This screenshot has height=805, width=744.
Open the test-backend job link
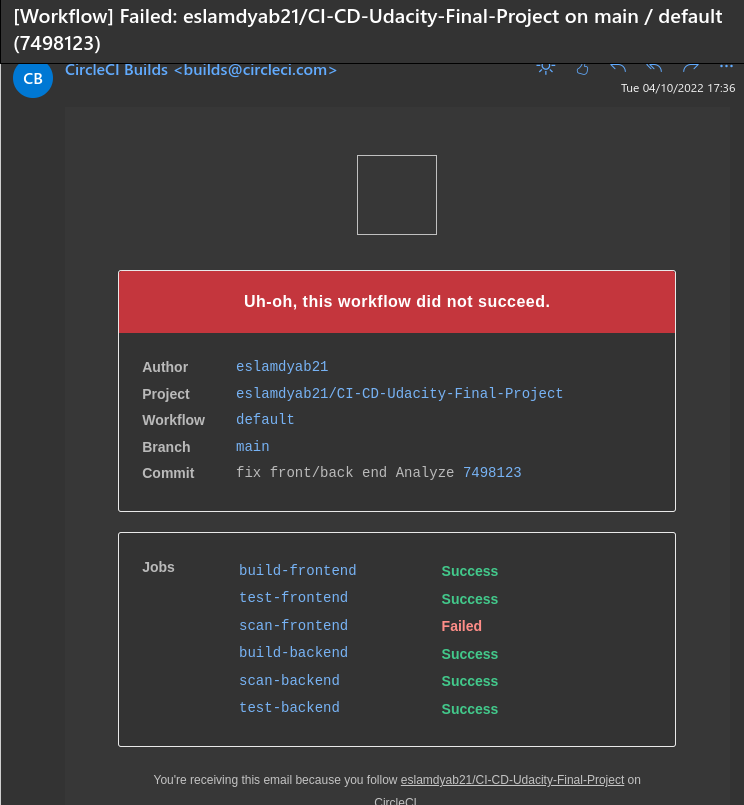click(x=290, y=707)
